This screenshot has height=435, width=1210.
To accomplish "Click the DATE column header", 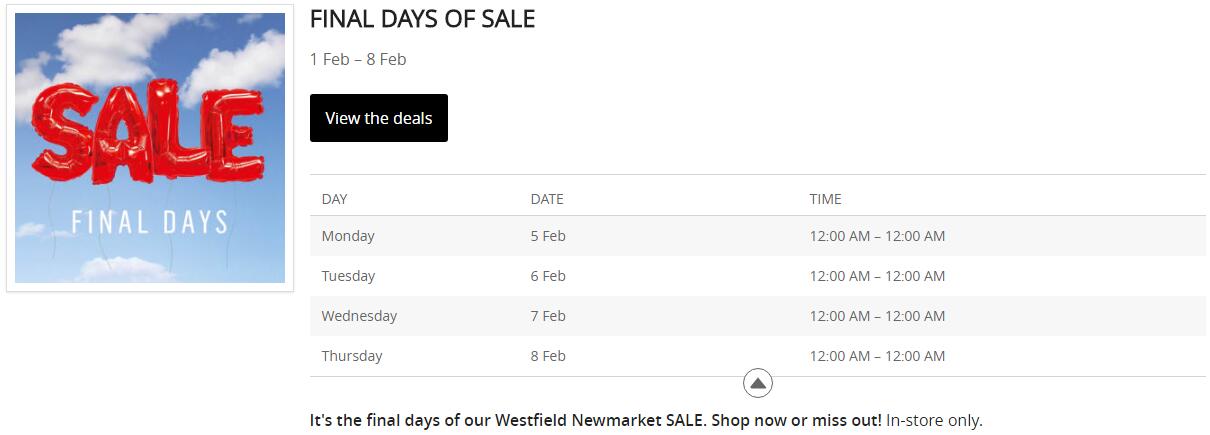I will pyautogui.click(x=547, y=199).
